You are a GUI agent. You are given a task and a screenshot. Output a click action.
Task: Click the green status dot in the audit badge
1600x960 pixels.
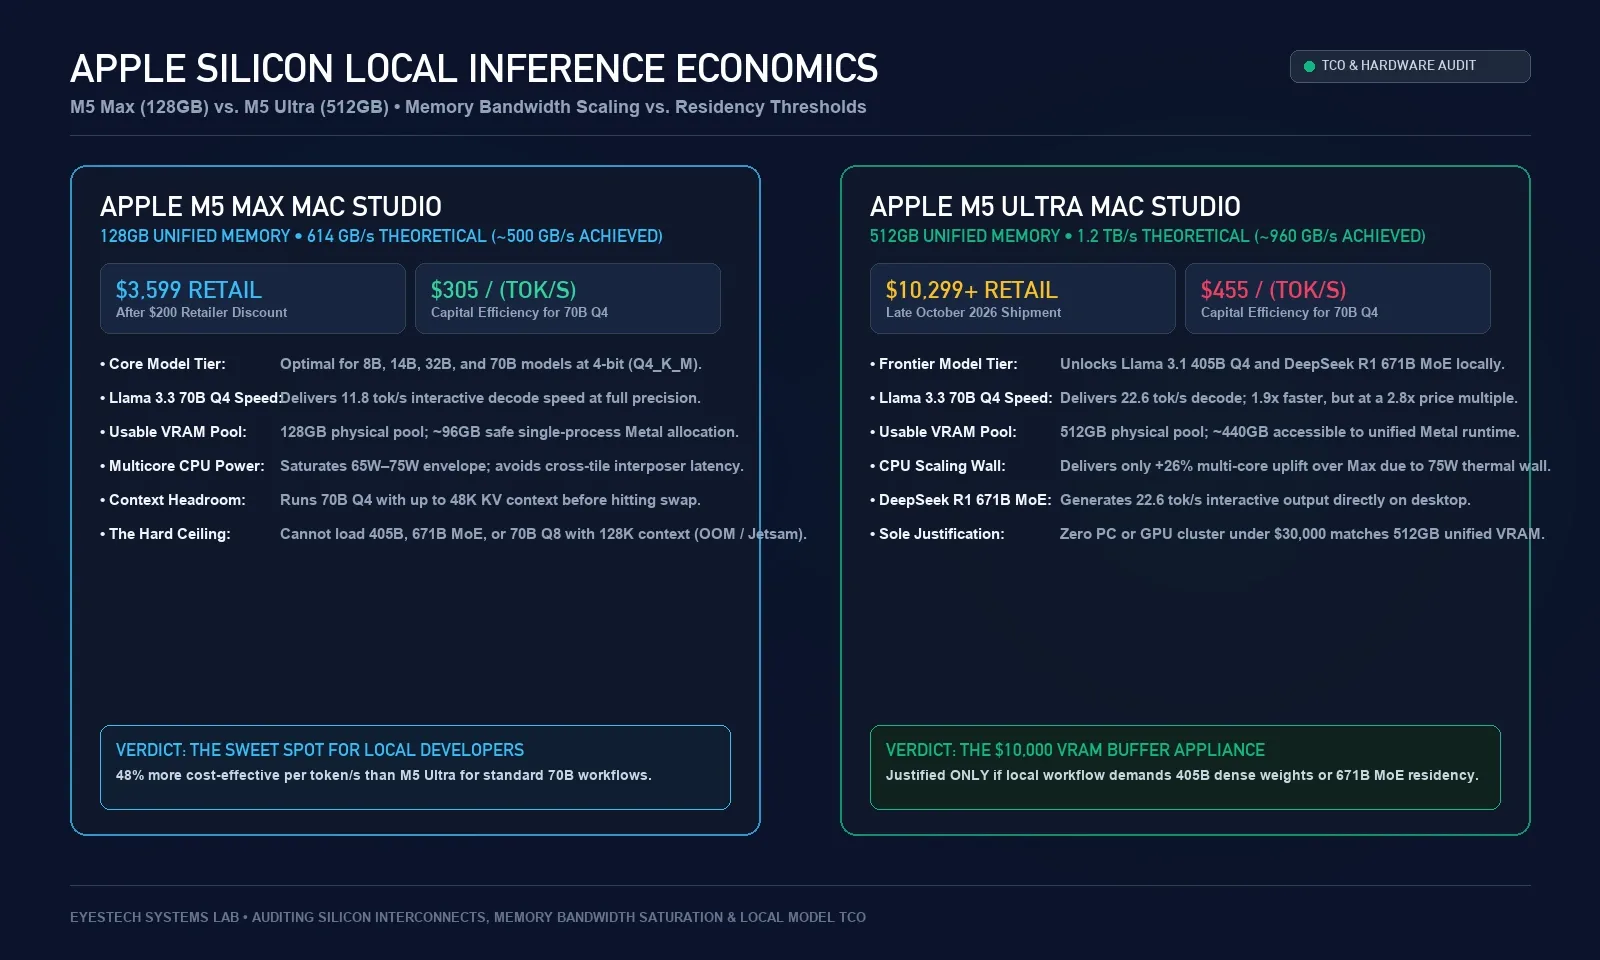pyautogui.click(x=1309, y=66)
